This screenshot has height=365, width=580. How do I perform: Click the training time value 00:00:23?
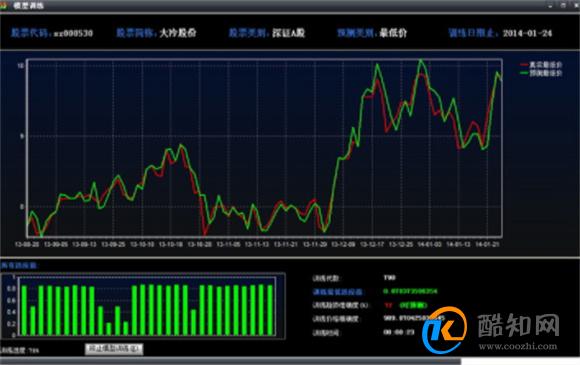(x=399, y=332)
